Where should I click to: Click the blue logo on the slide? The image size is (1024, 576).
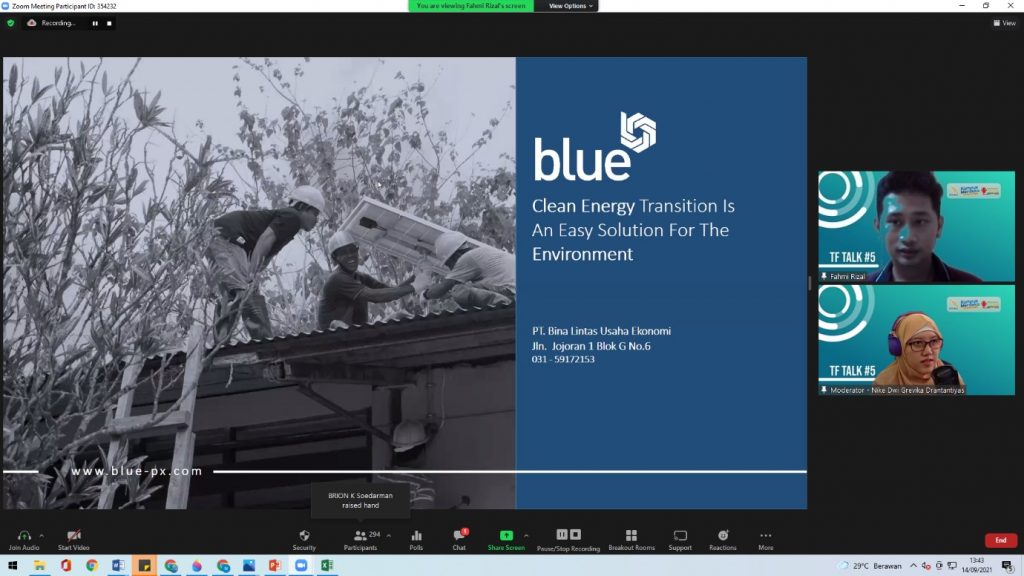pos(595,146)
